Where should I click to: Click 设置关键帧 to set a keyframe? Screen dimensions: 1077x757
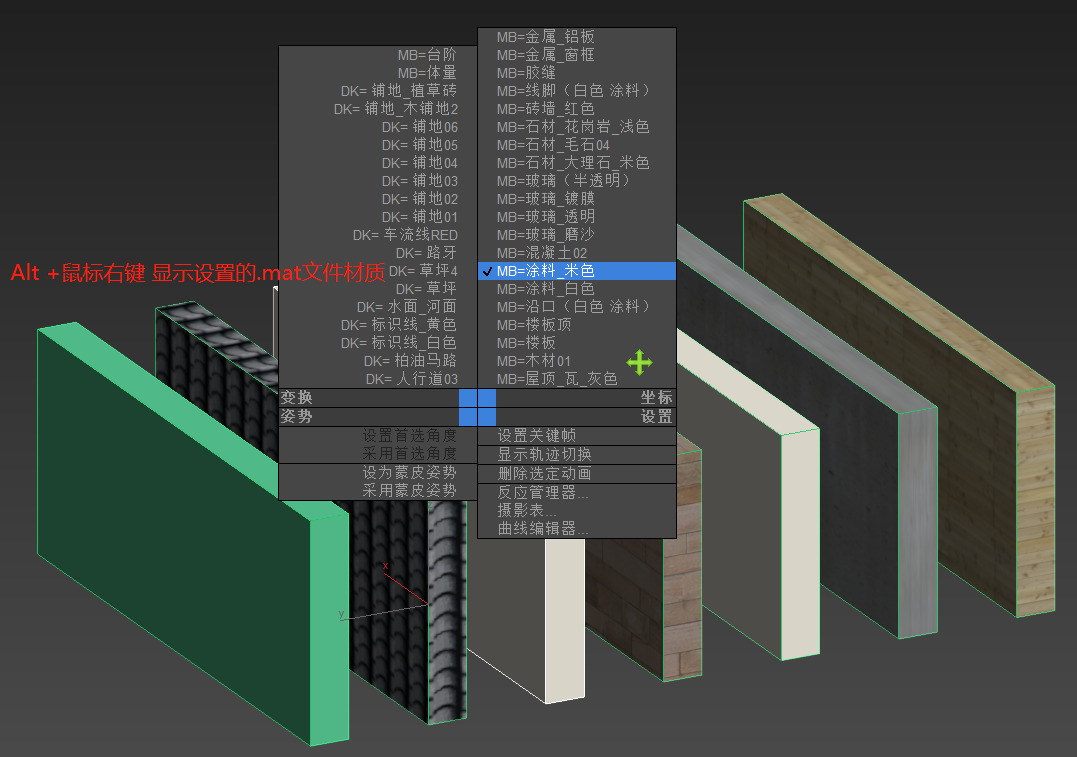point(537,435)
